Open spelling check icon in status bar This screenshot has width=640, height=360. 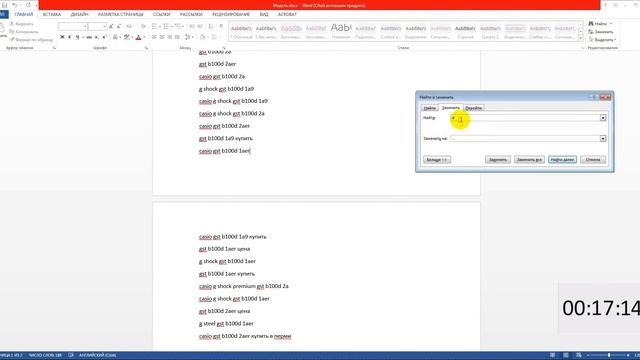click(x=71, y=356)
